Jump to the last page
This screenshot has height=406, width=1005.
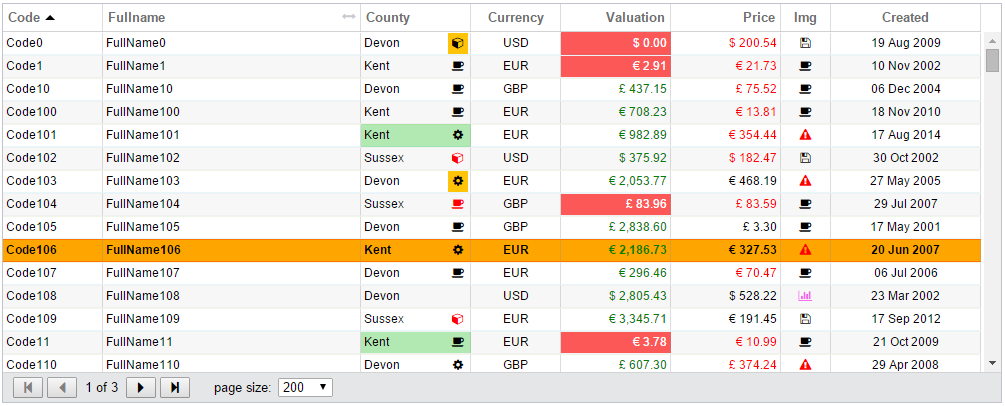coord(175,387)
